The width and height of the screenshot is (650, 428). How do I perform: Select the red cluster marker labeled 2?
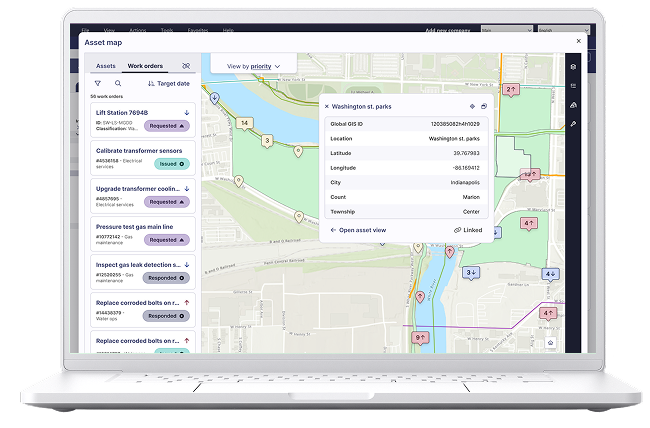tap(511, 90)
